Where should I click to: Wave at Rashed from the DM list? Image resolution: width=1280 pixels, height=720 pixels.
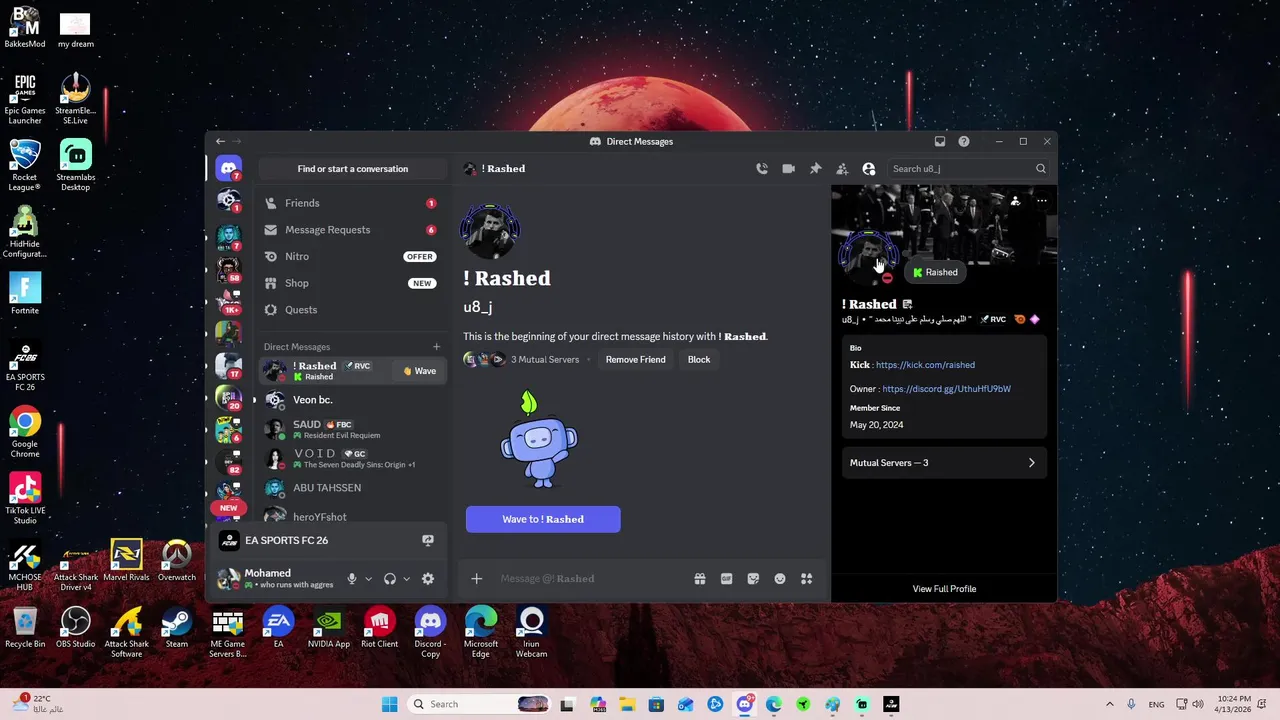click(420, 371)
